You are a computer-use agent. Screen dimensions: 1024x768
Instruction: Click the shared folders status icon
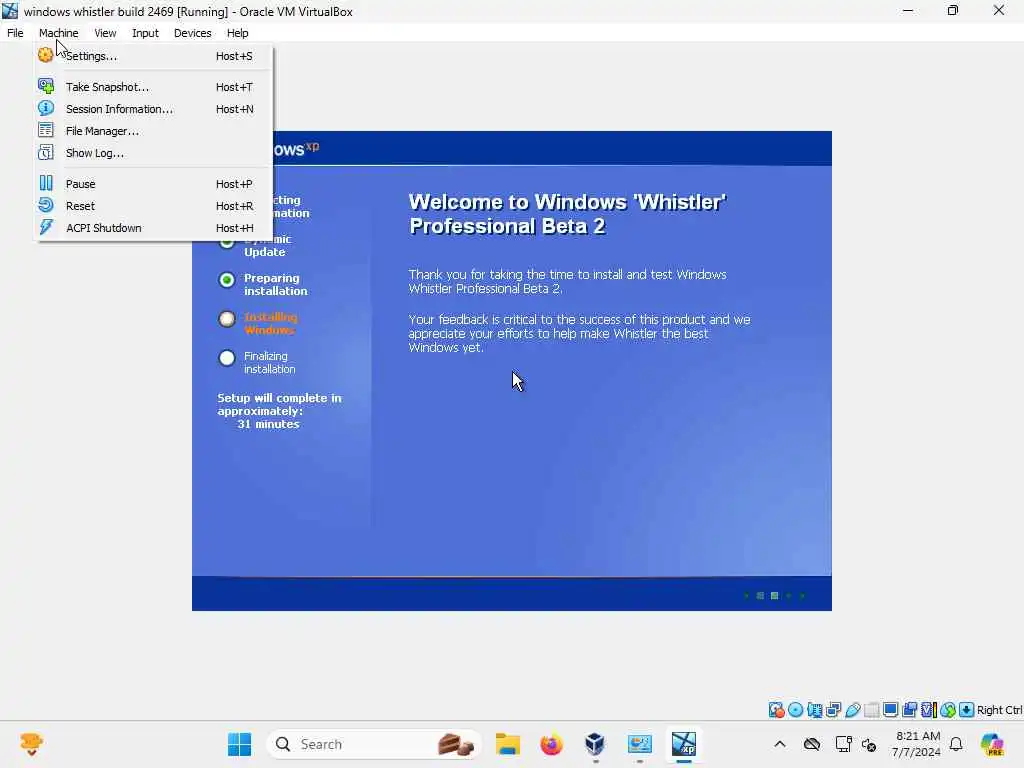(871, 710)
